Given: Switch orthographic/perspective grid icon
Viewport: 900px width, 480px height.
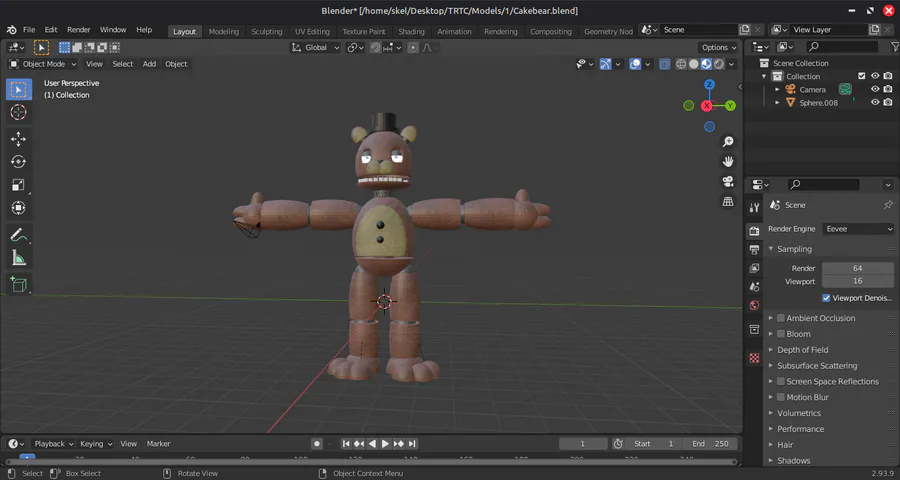Looking at the screenshot, I should click(x=728, y=202).
